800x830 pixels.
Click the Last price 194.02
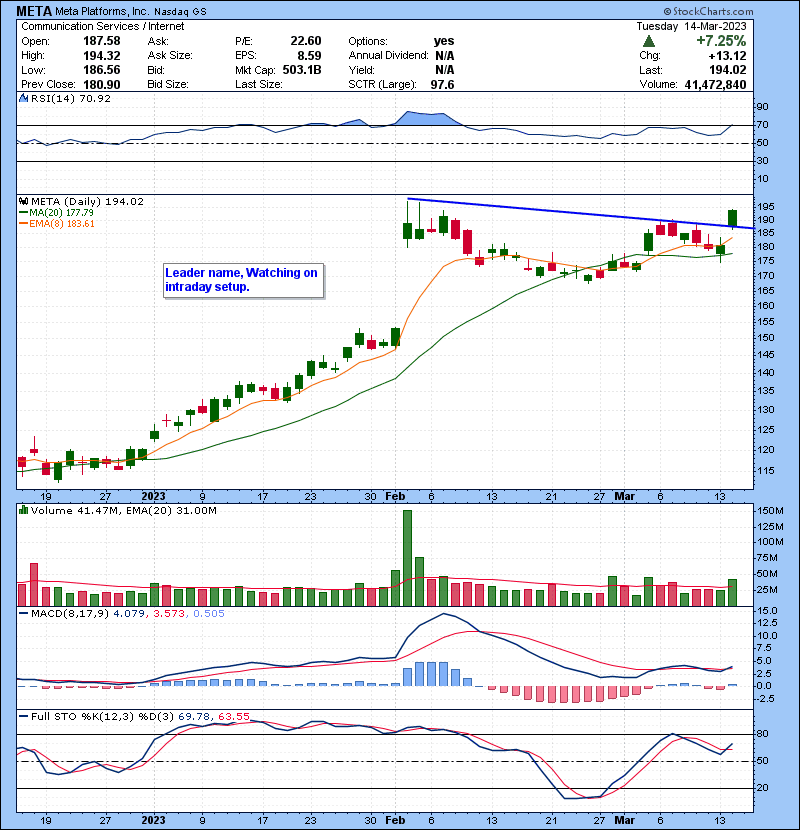pos(728,70)
